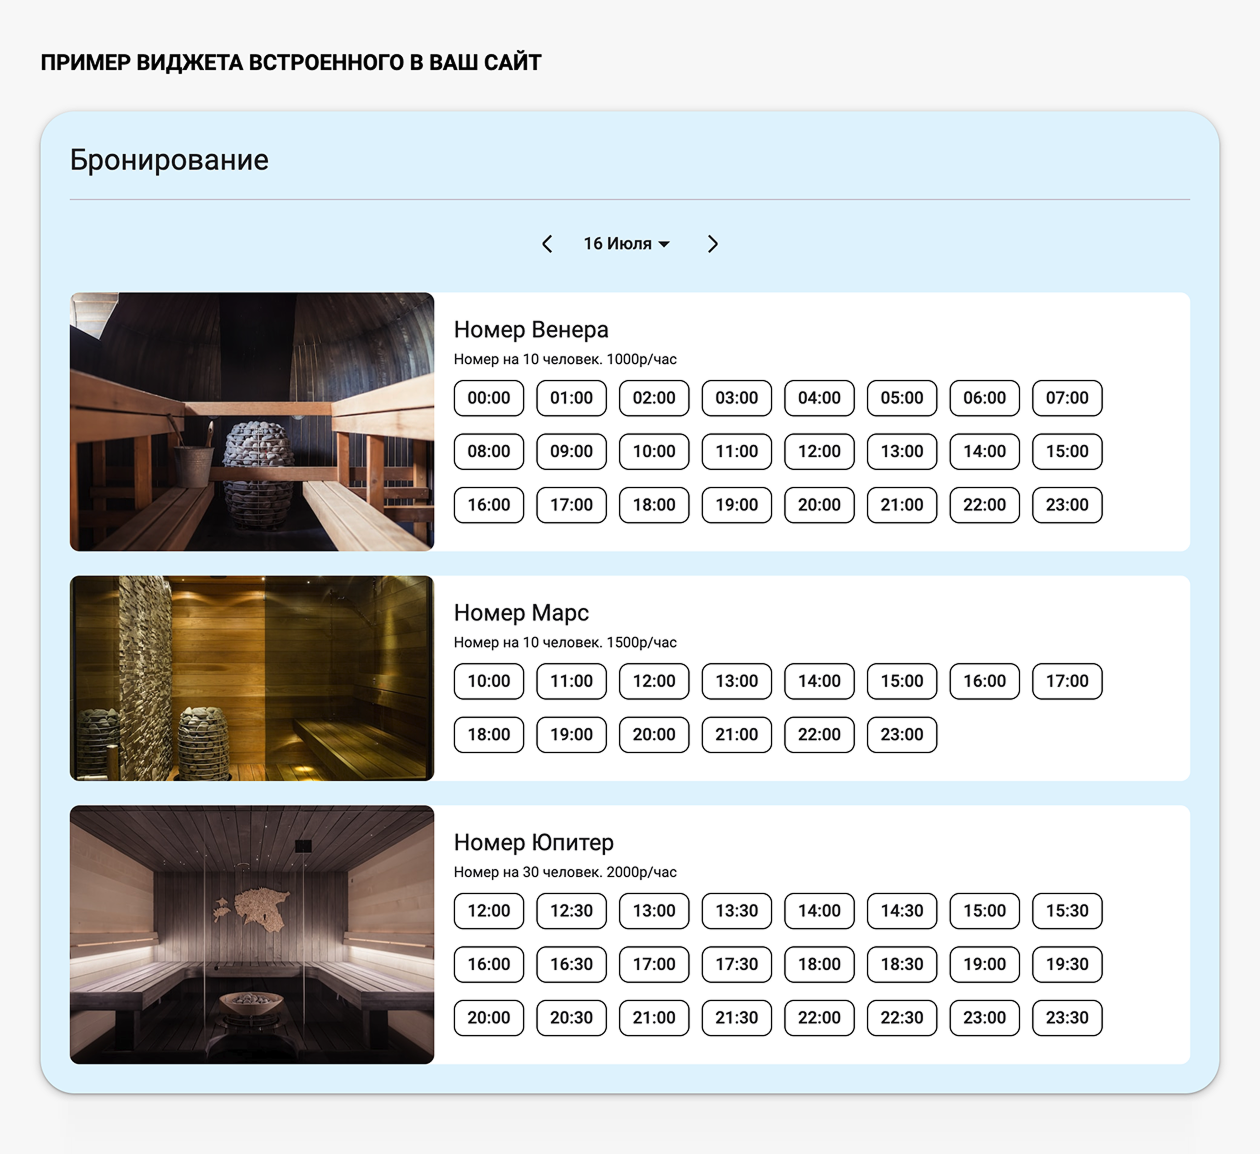Pick 16:00 slot in Номер Марс

[985, 681]
